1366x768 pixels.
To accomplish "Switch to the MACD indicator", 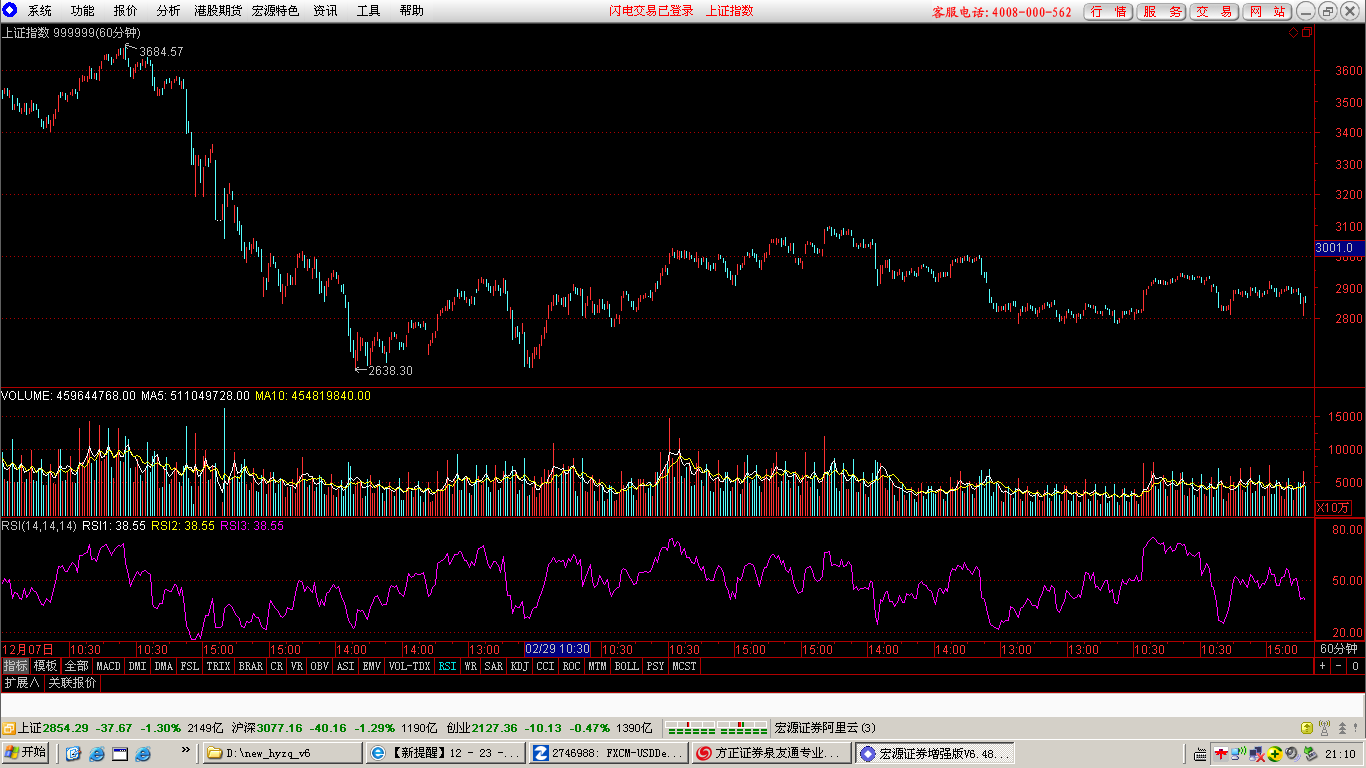I will pos(108,666).
